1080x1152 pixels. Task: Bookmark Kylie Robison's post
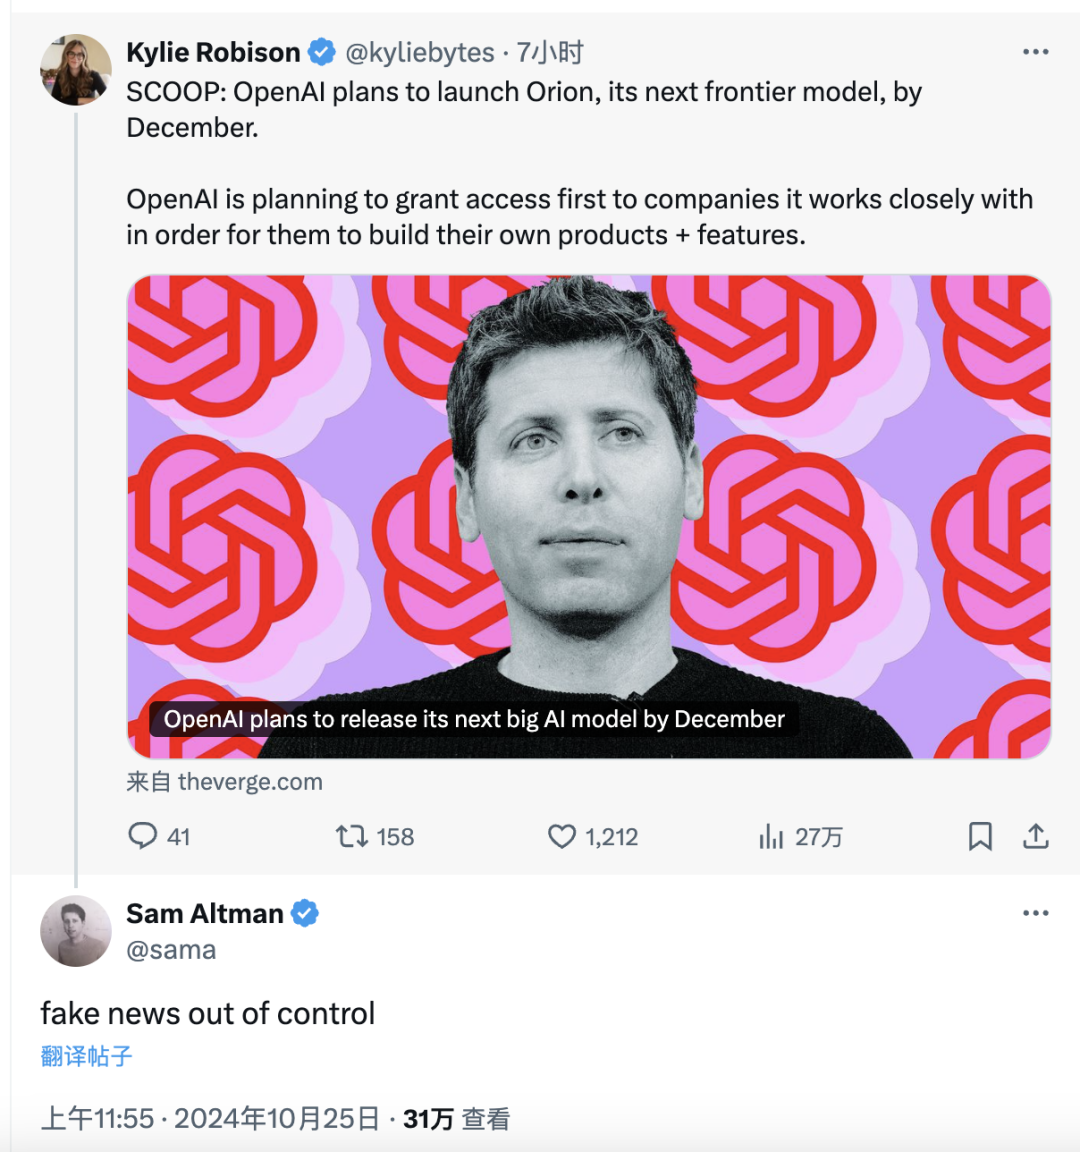(980, 836)
